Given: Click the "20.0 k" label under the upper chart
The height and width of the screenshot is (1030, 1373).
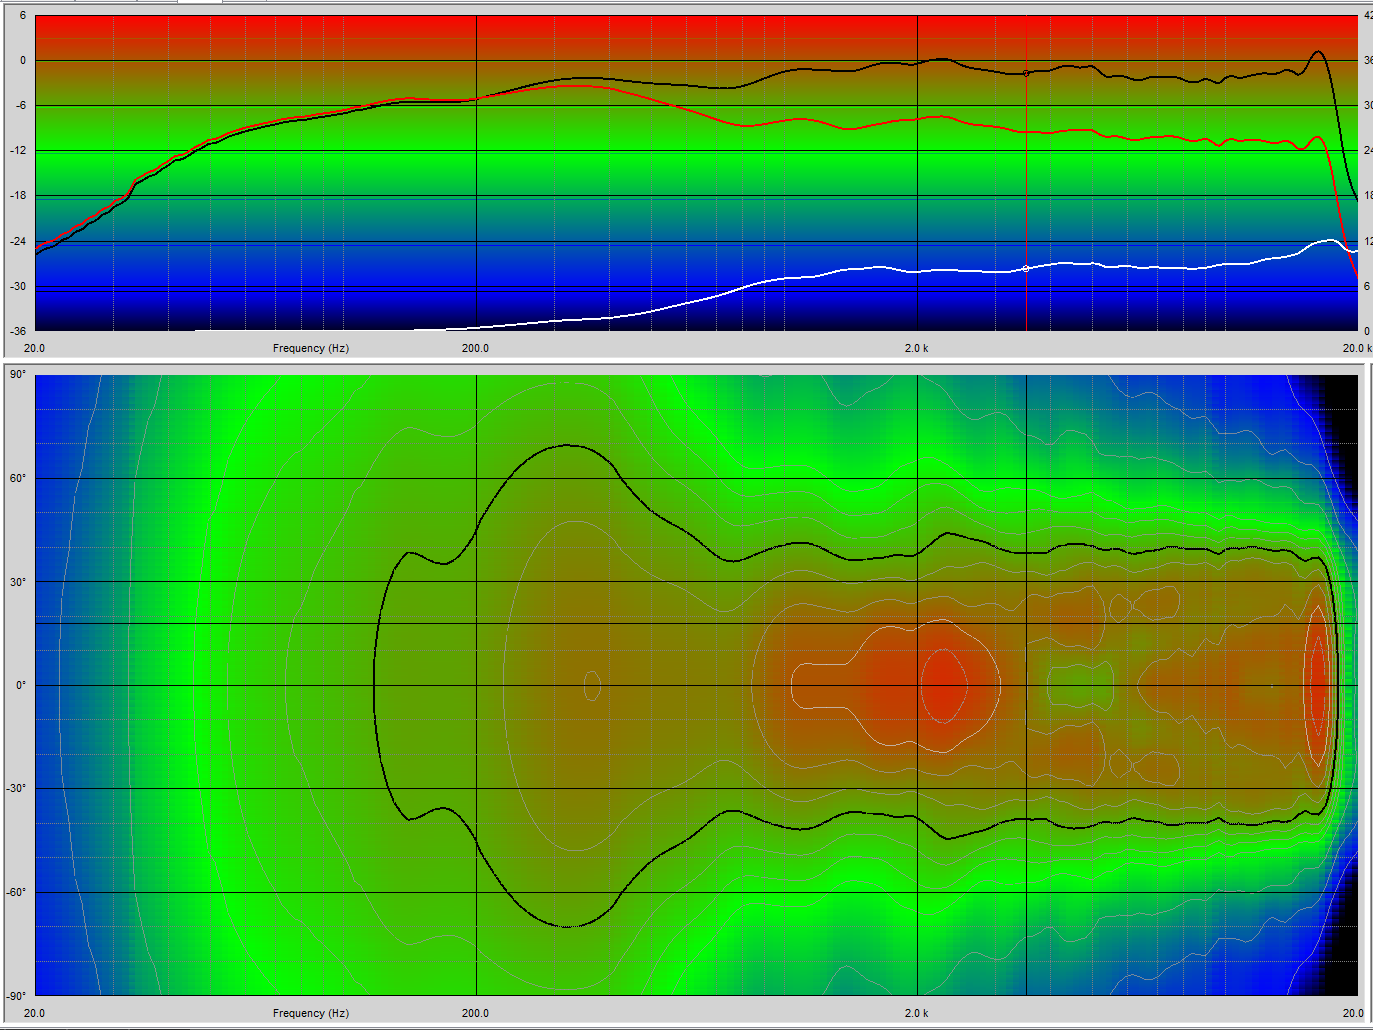Looking at the screenshot, I should [1357, 348].
